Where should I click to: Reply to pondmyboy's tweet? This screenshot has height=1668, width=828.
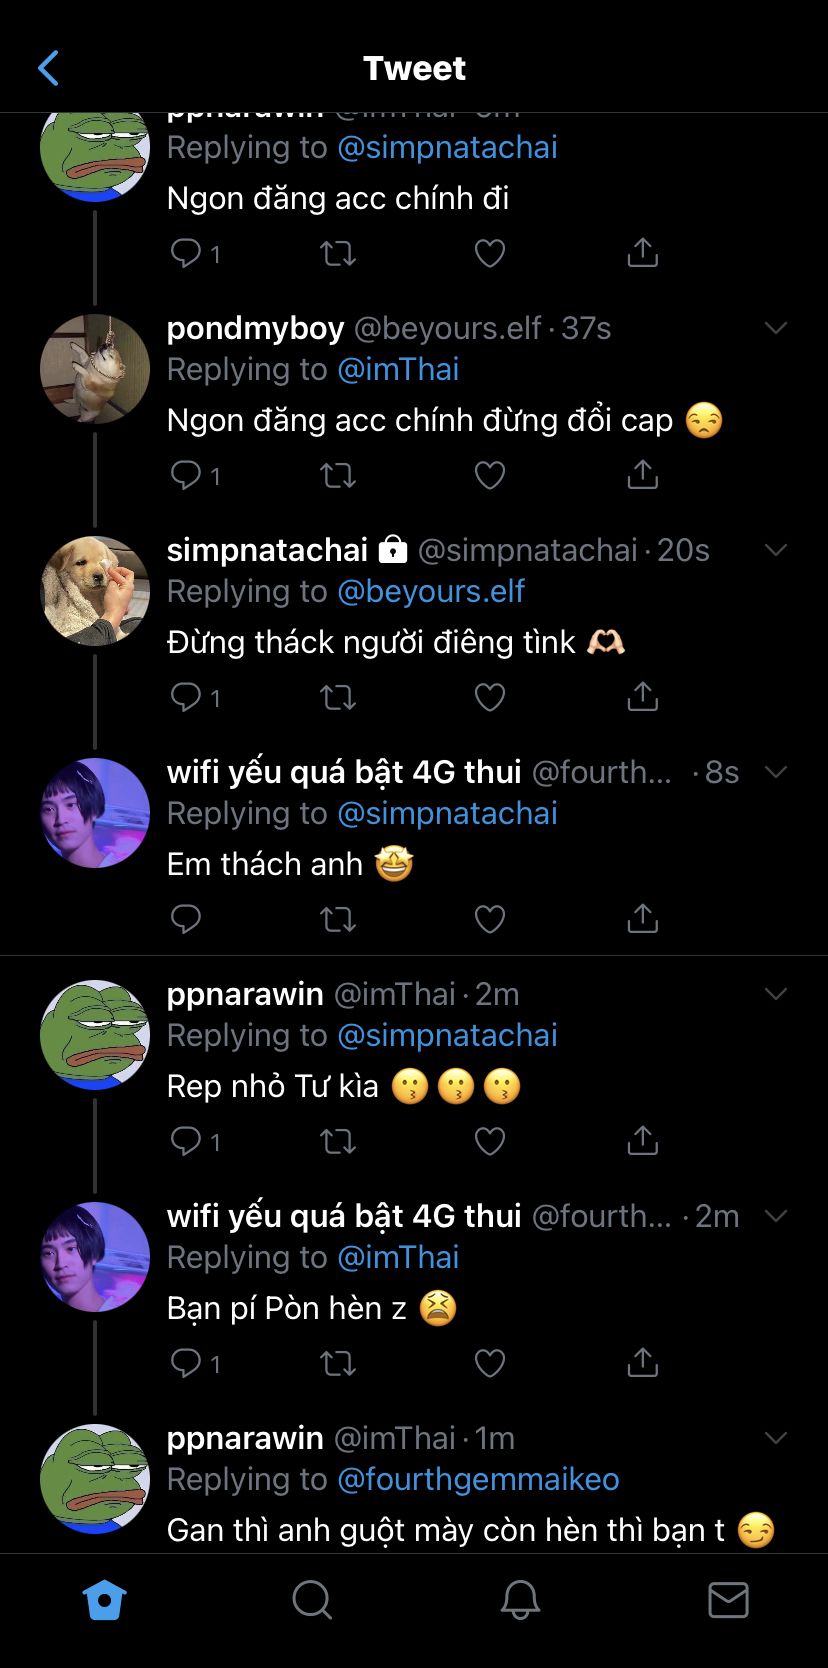coord(187,474)
